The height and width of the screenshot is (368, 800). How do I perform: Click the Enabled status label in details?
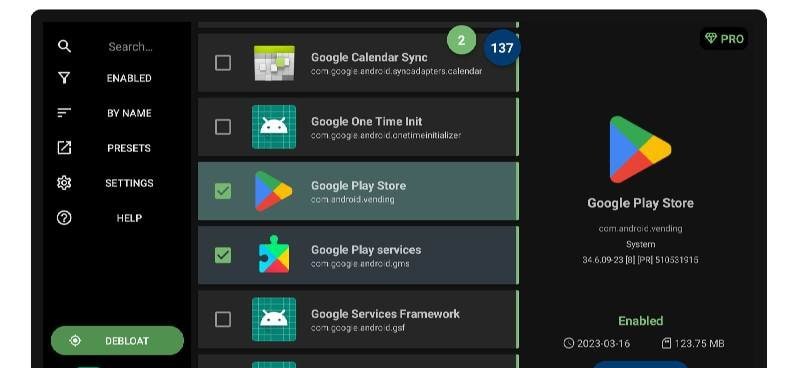tap(640, 321)
